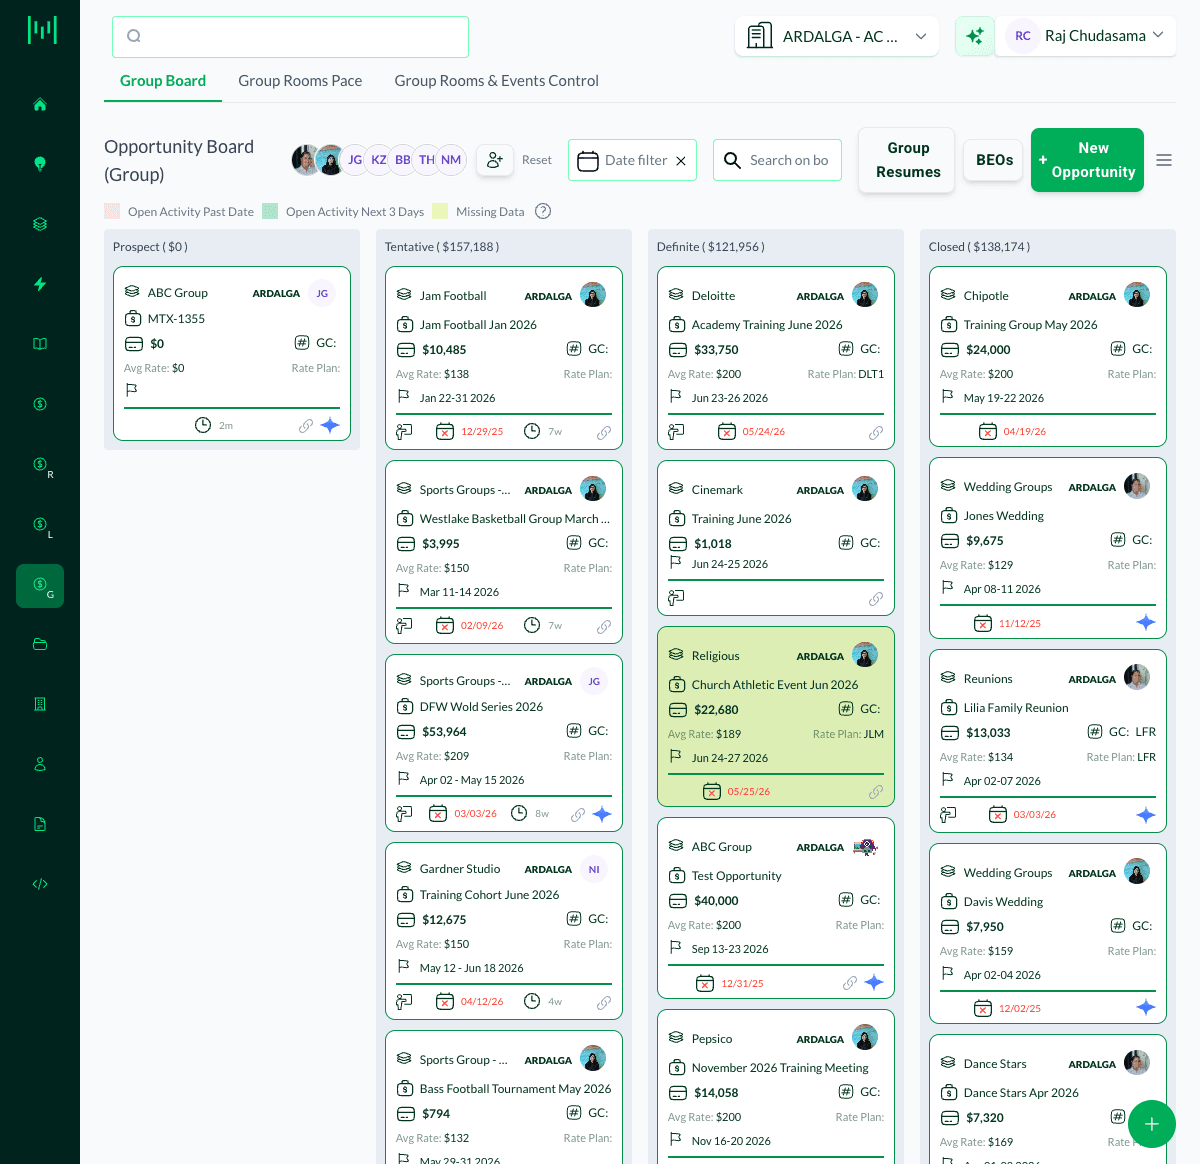Click the Missing Data legend swatch
Screen dimensions: 1200x1164
440,211
